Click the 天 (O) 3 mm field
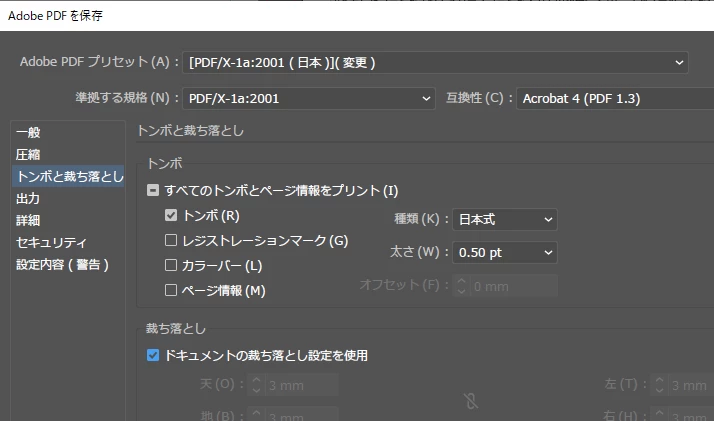Viewport: 714px width, 421px height. click(302, 385)
